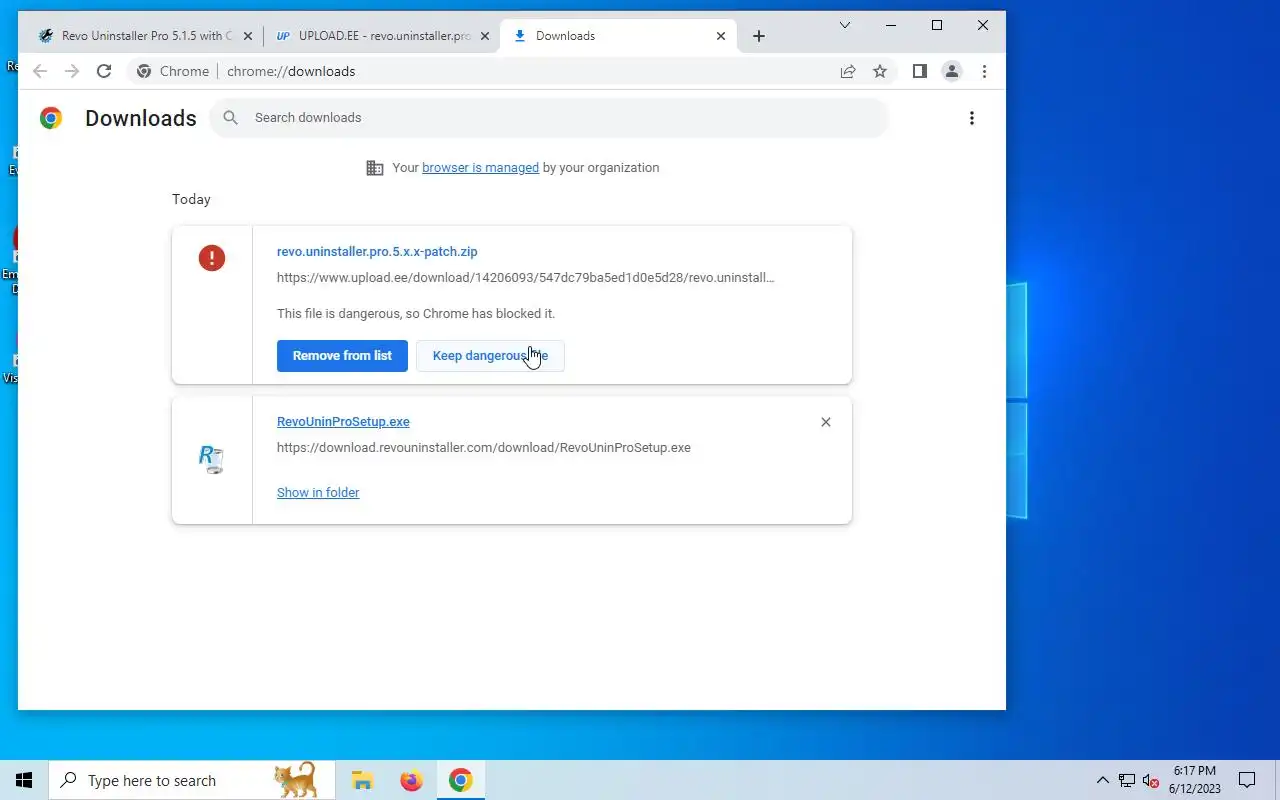The width and height of the screenshot is (1280, 800).
Task: Click the Chrome icon on the taskbar
Action: coord(460,780)
